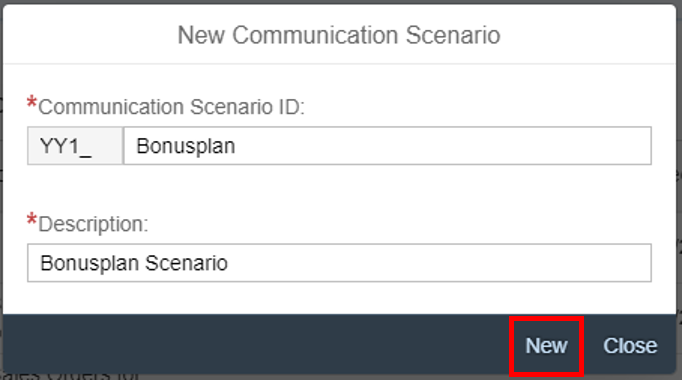The width and height of the screenshot is (682, 380).
Task: Click the New button in dialog footer
Action: point(546,346)
